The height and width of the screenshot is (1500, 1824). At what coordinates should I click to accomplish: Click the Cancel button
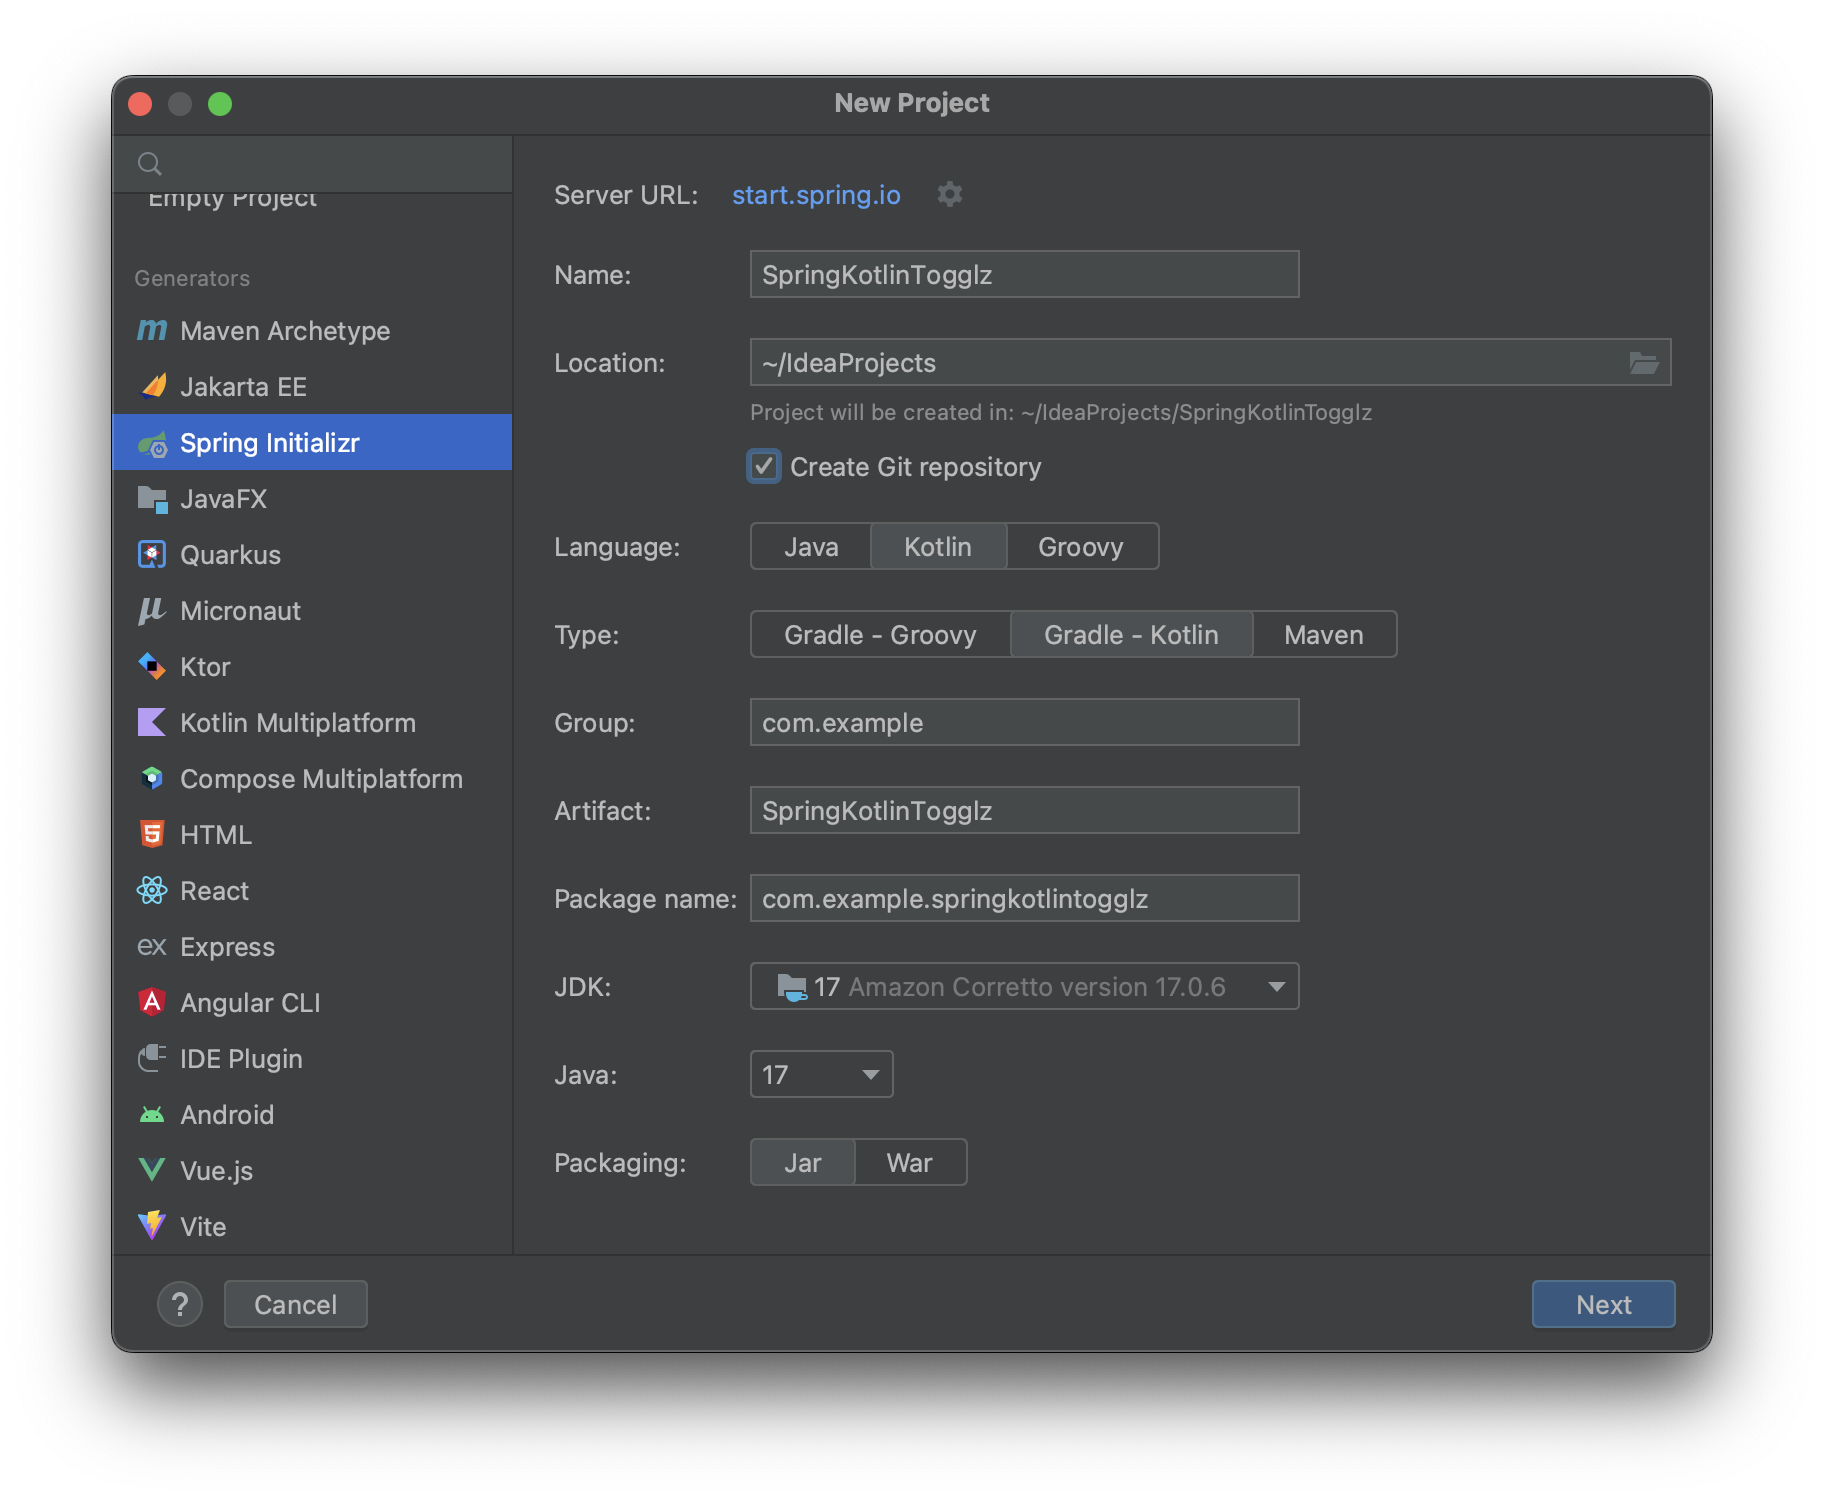pyautogui.click(x=296, y=1304)
